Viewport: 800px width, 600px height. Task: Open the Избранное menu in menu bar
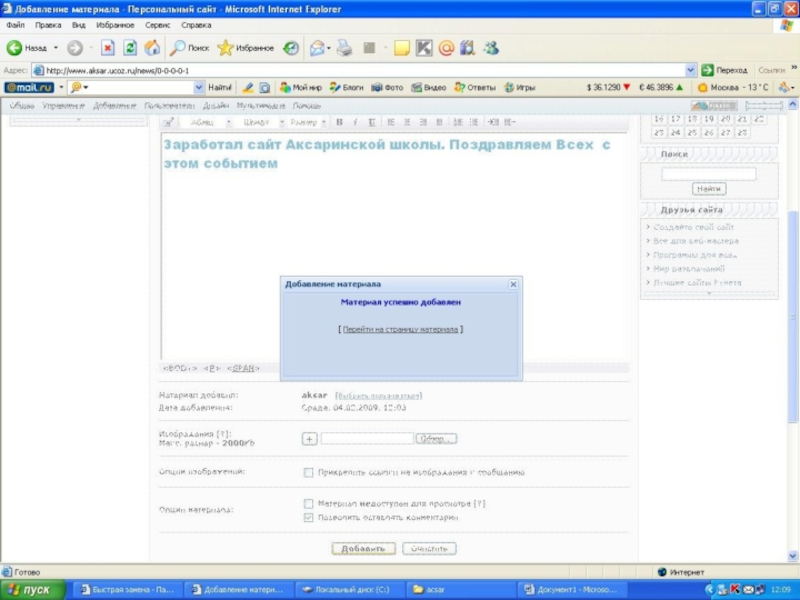click(115, 24)
